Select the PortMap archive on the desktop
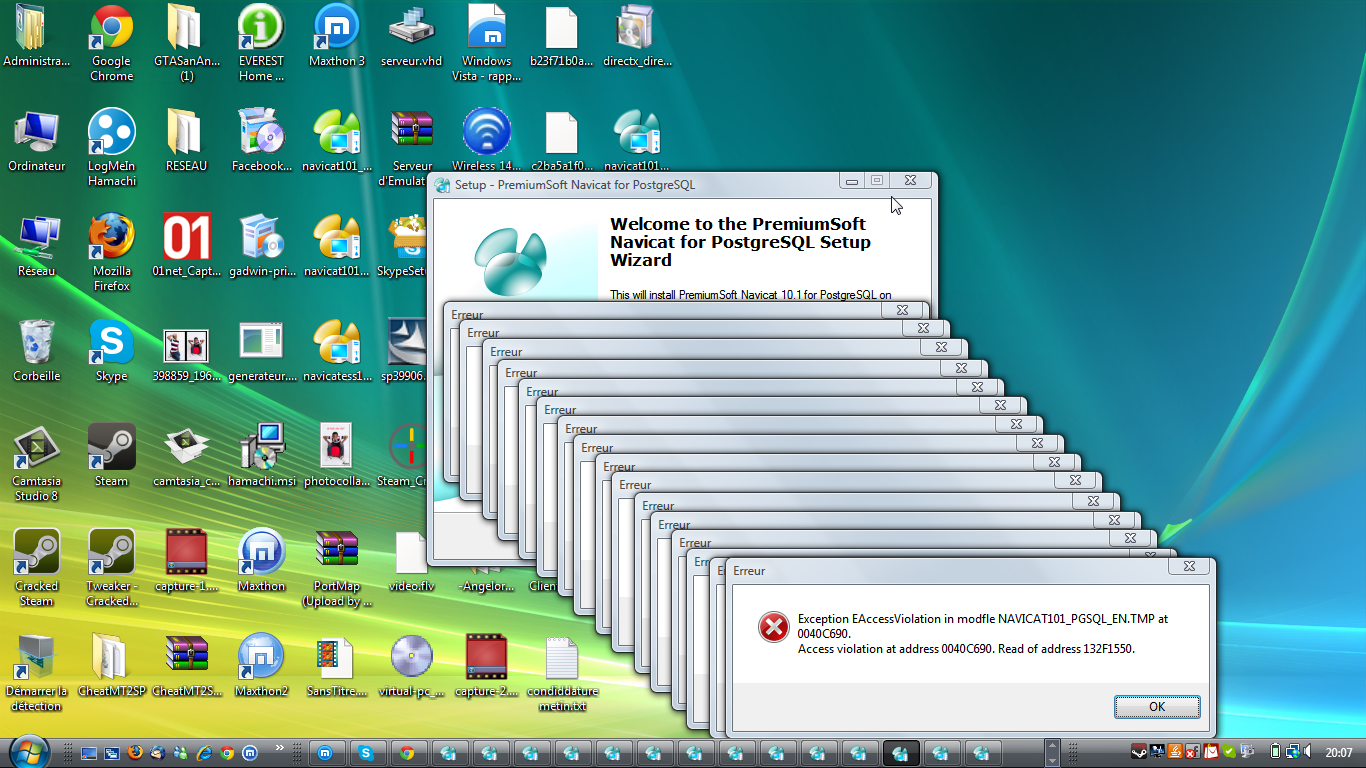1366x768 pixels. pyautogui.click(x=337, y=568)
